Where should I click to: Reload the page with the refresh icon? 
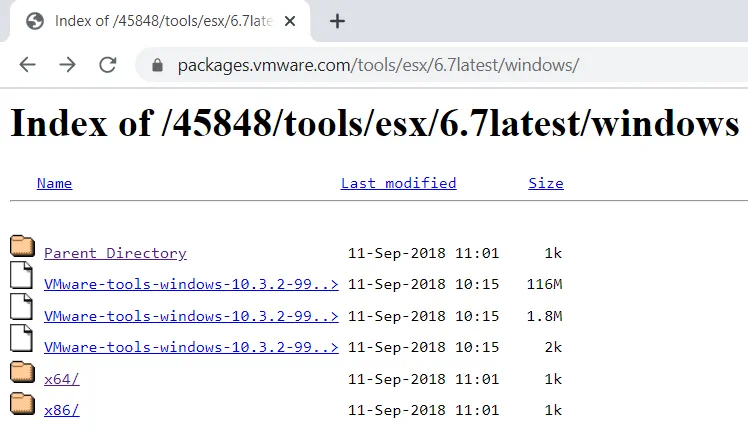(108, 64)
